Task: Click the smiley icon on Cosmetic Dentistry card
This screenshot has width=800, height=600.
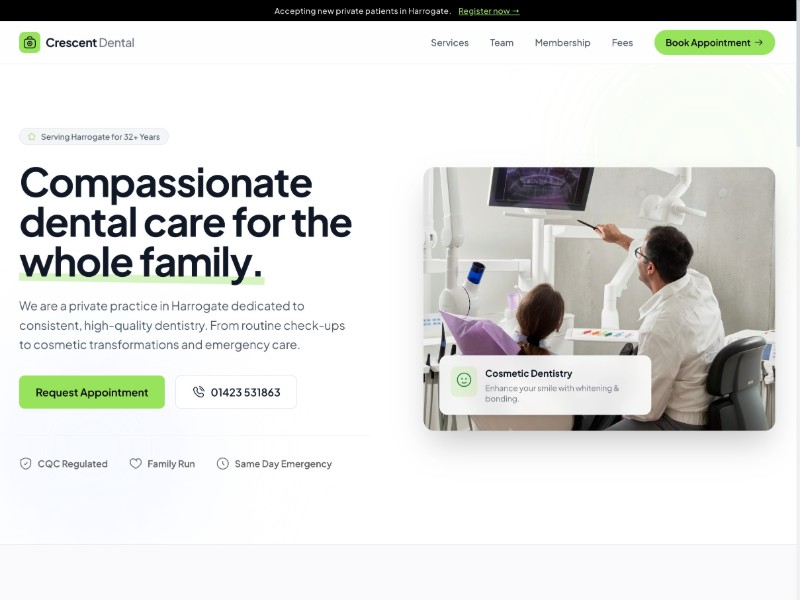Action: [464, 381]
